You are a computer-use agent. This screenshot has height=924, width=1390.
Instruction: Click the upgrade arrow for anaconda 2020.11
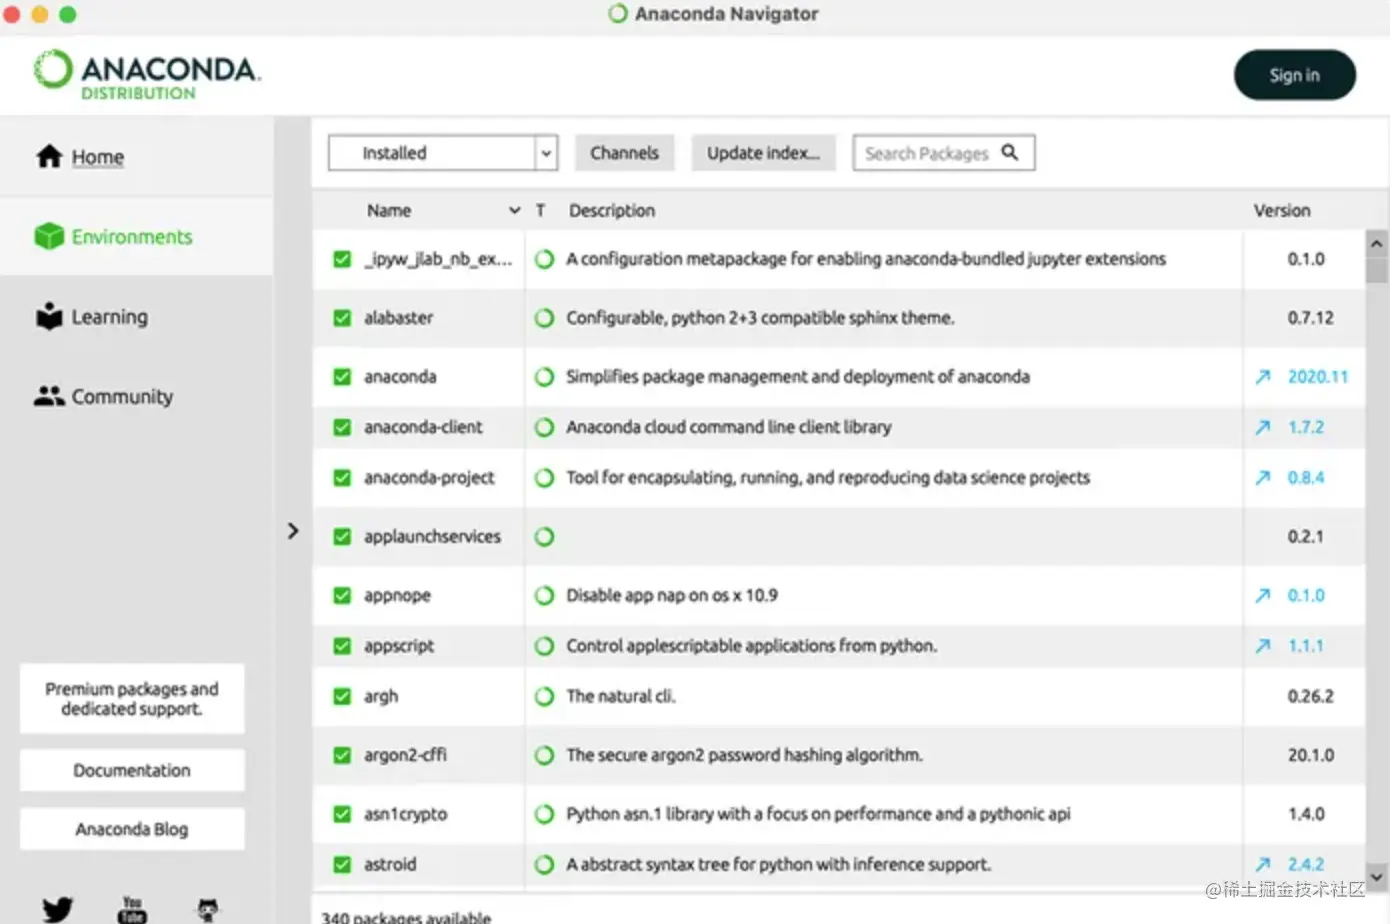[x=1263, y=377]
